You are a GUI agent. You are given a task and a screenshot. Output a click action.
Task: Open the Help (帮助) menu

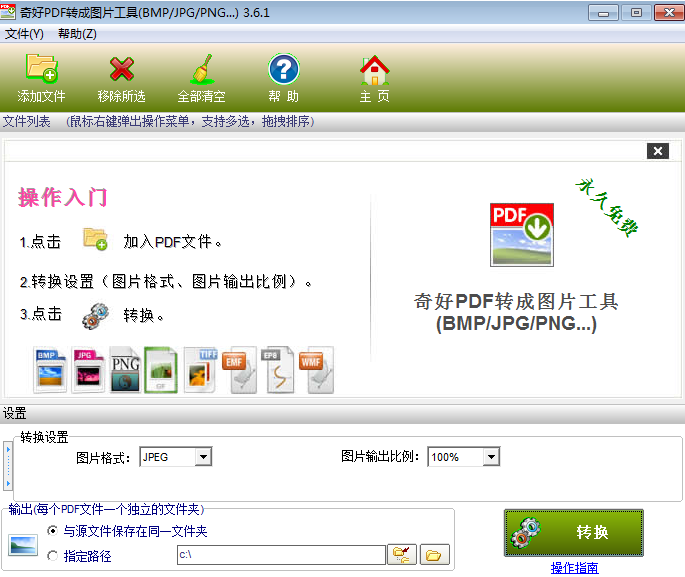coord(77,34)
